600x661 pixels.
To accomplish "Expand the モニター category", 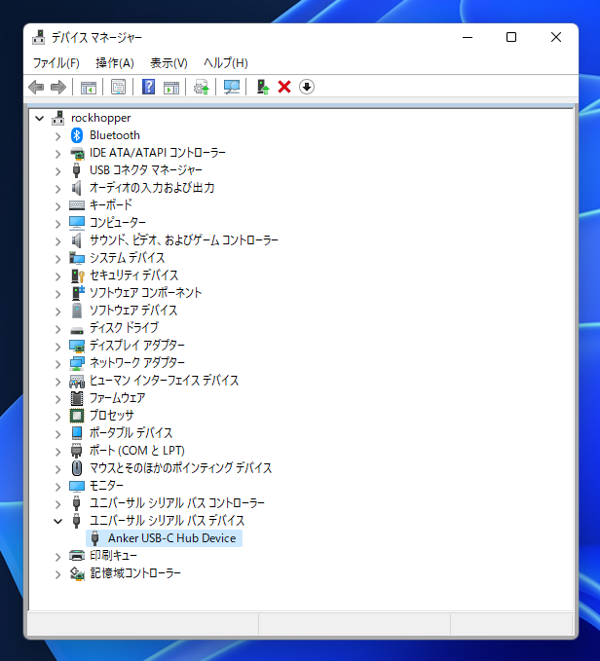I will (58, 487).
